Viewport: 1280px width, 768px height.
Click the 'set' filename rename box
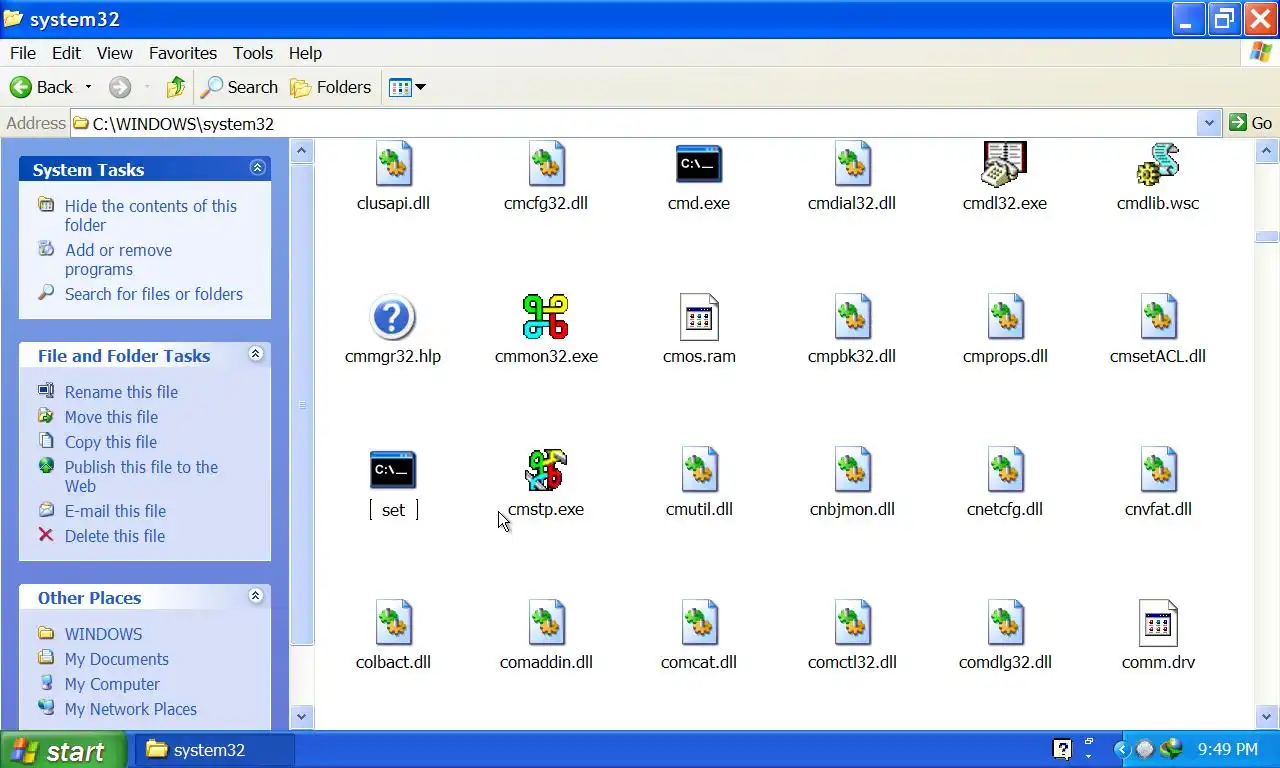coord(393,510)
